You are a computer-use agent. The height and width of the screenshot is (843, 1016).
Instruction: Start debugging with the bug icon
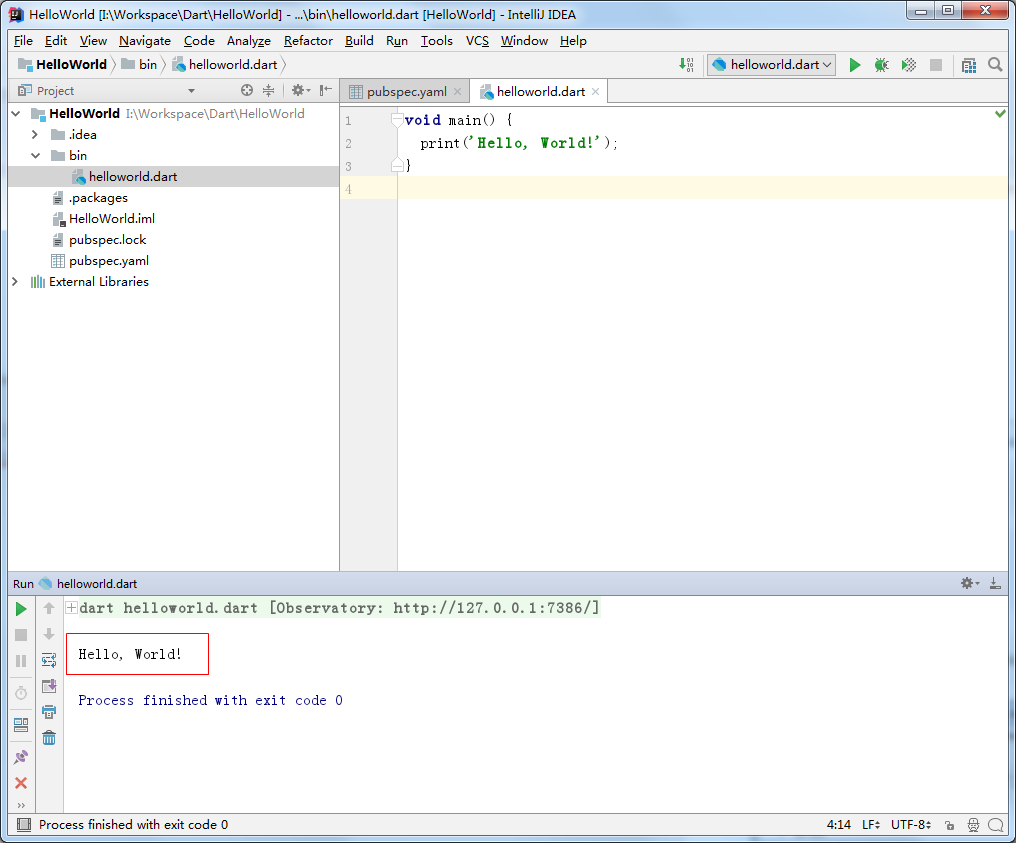tap(881, 65)
